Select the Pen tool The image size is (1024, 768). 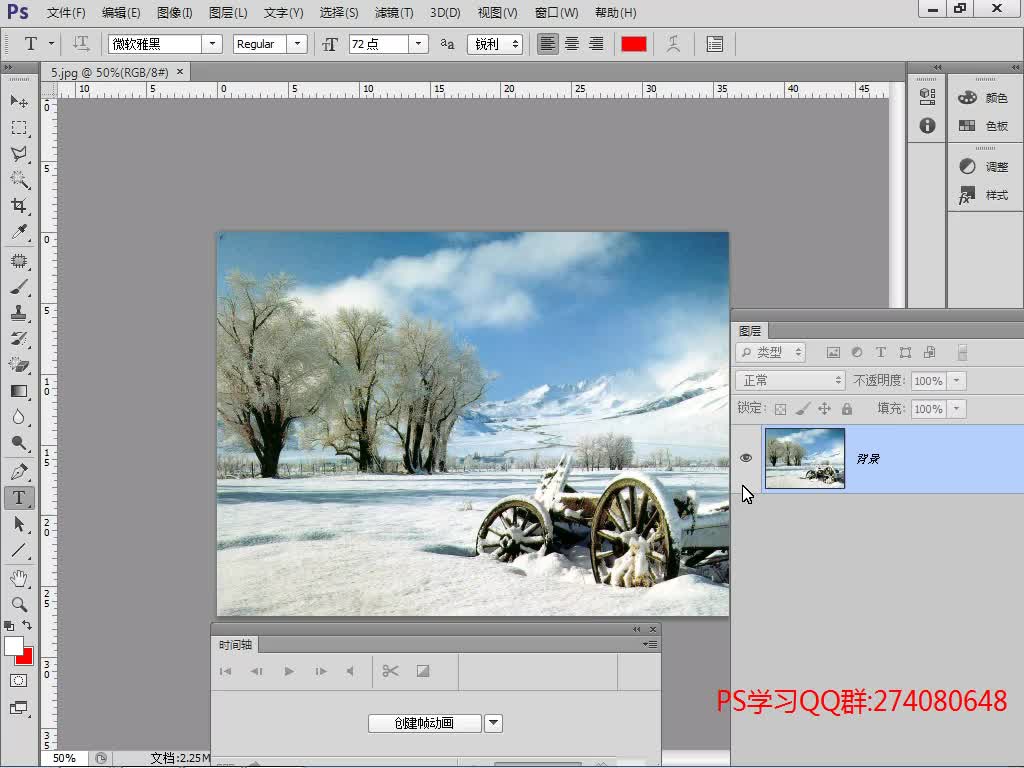coord(19,471)
